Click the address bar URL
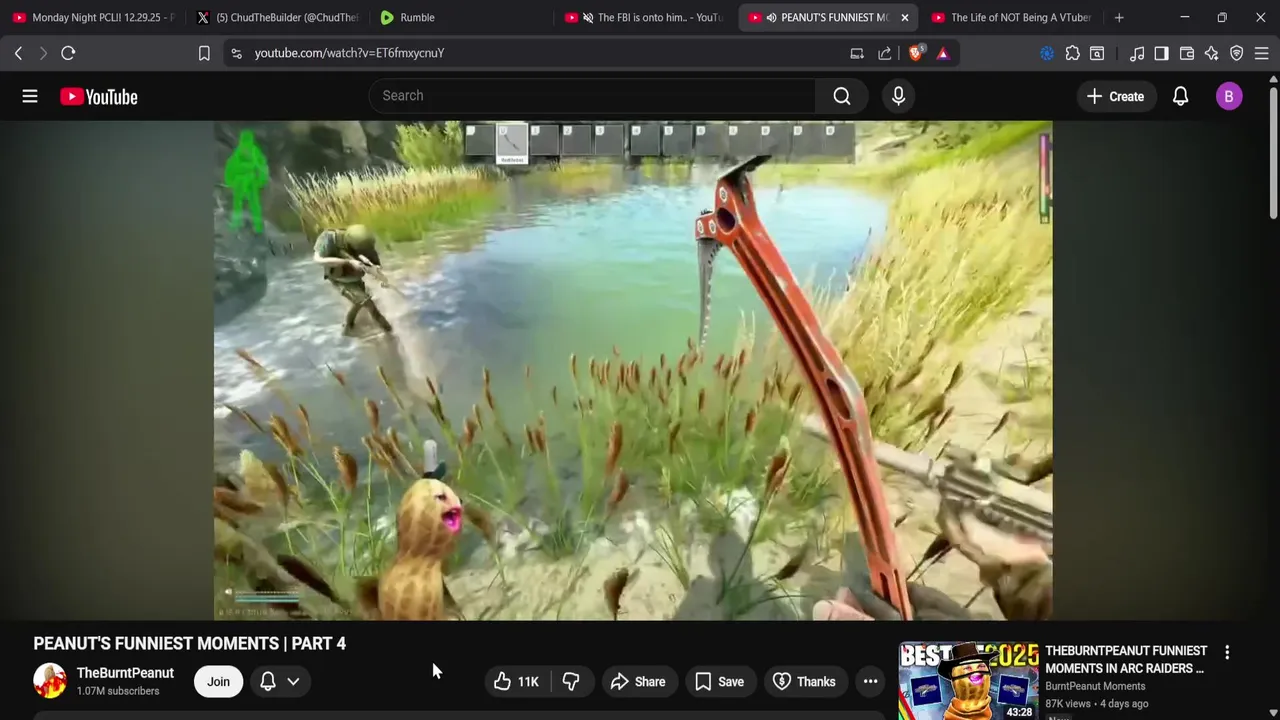Image resolution: width=1280 pixels, height=720 pixels. (349, 53)
